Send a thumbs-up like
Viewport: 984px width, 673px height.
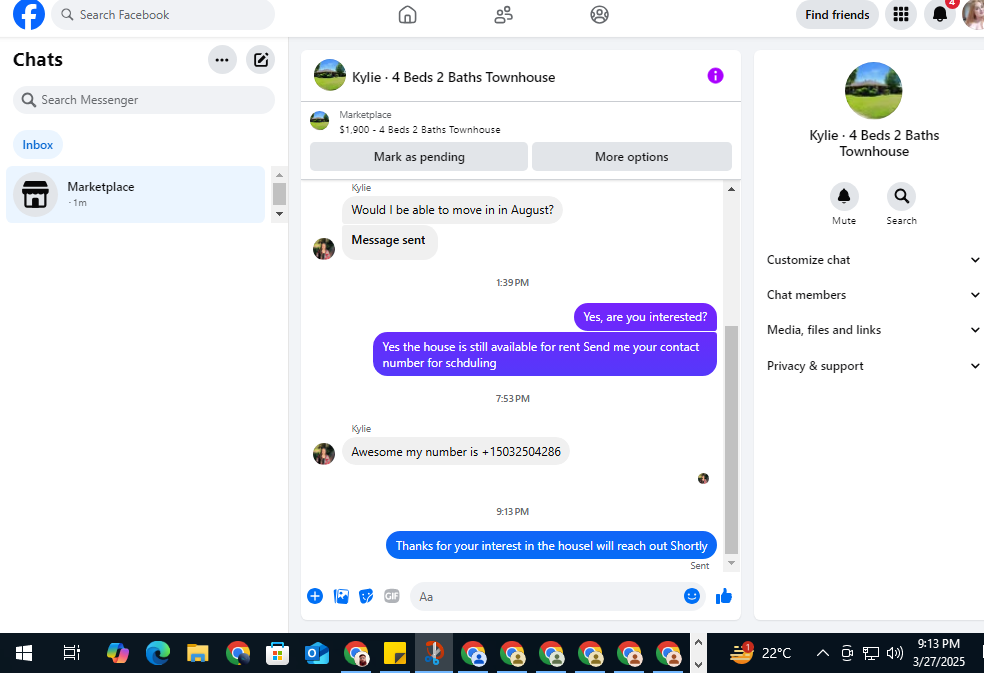coord(724,596)
